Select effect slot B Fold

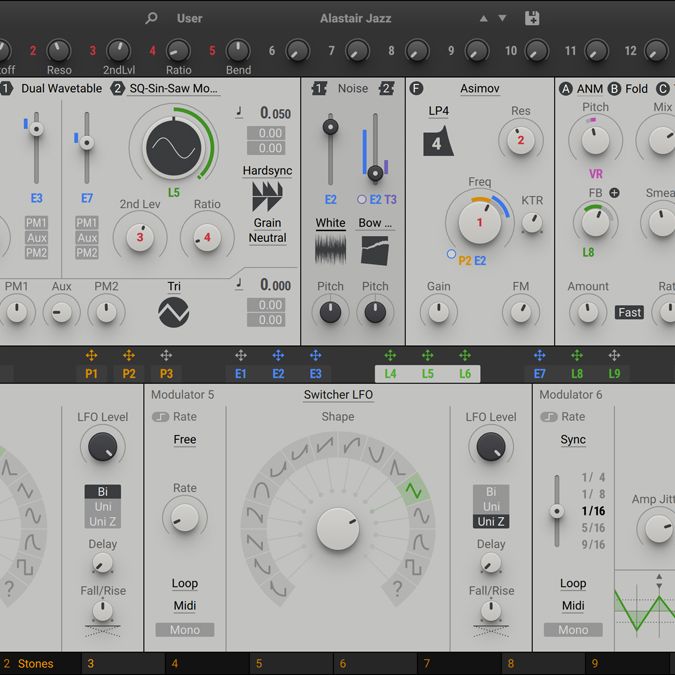(628, 89)
